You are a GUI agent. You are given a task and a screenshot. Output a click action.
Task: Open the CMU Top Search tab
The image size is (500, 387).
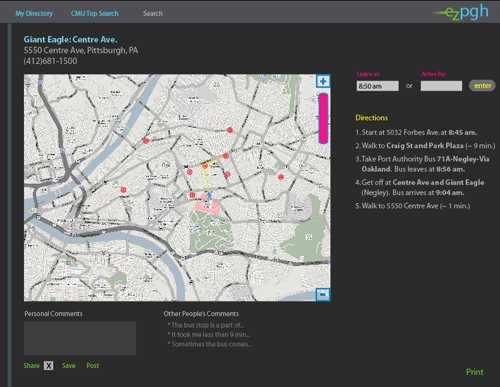[94, 14]
